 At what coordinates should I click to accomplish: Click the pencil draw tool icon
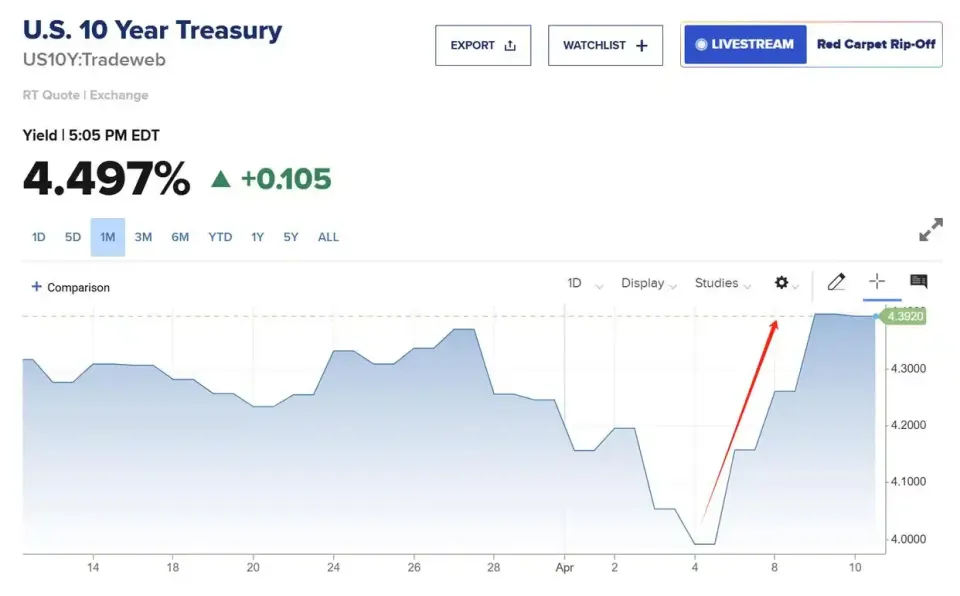coord(836,282)
